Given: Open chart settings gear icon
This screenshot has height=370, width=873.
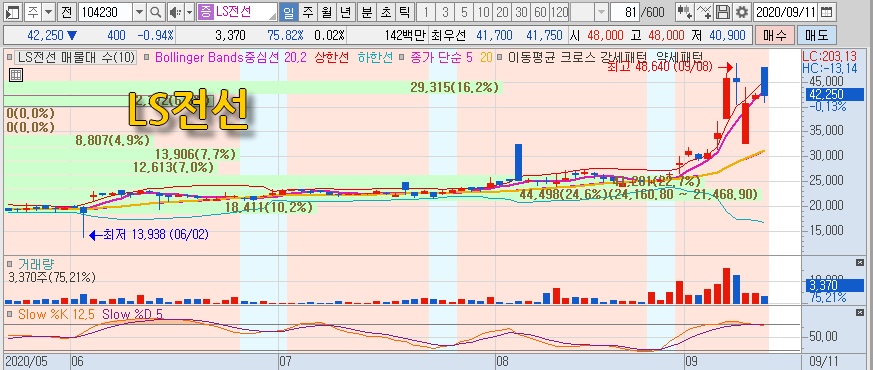Looking at the screenshot, I should point(741,12).
